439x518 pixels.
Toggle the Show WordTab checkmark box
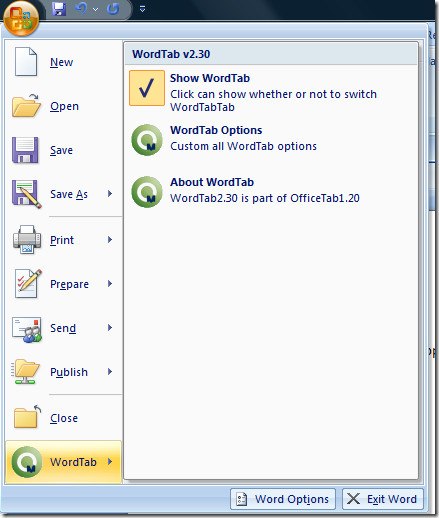tap(147, 88)
